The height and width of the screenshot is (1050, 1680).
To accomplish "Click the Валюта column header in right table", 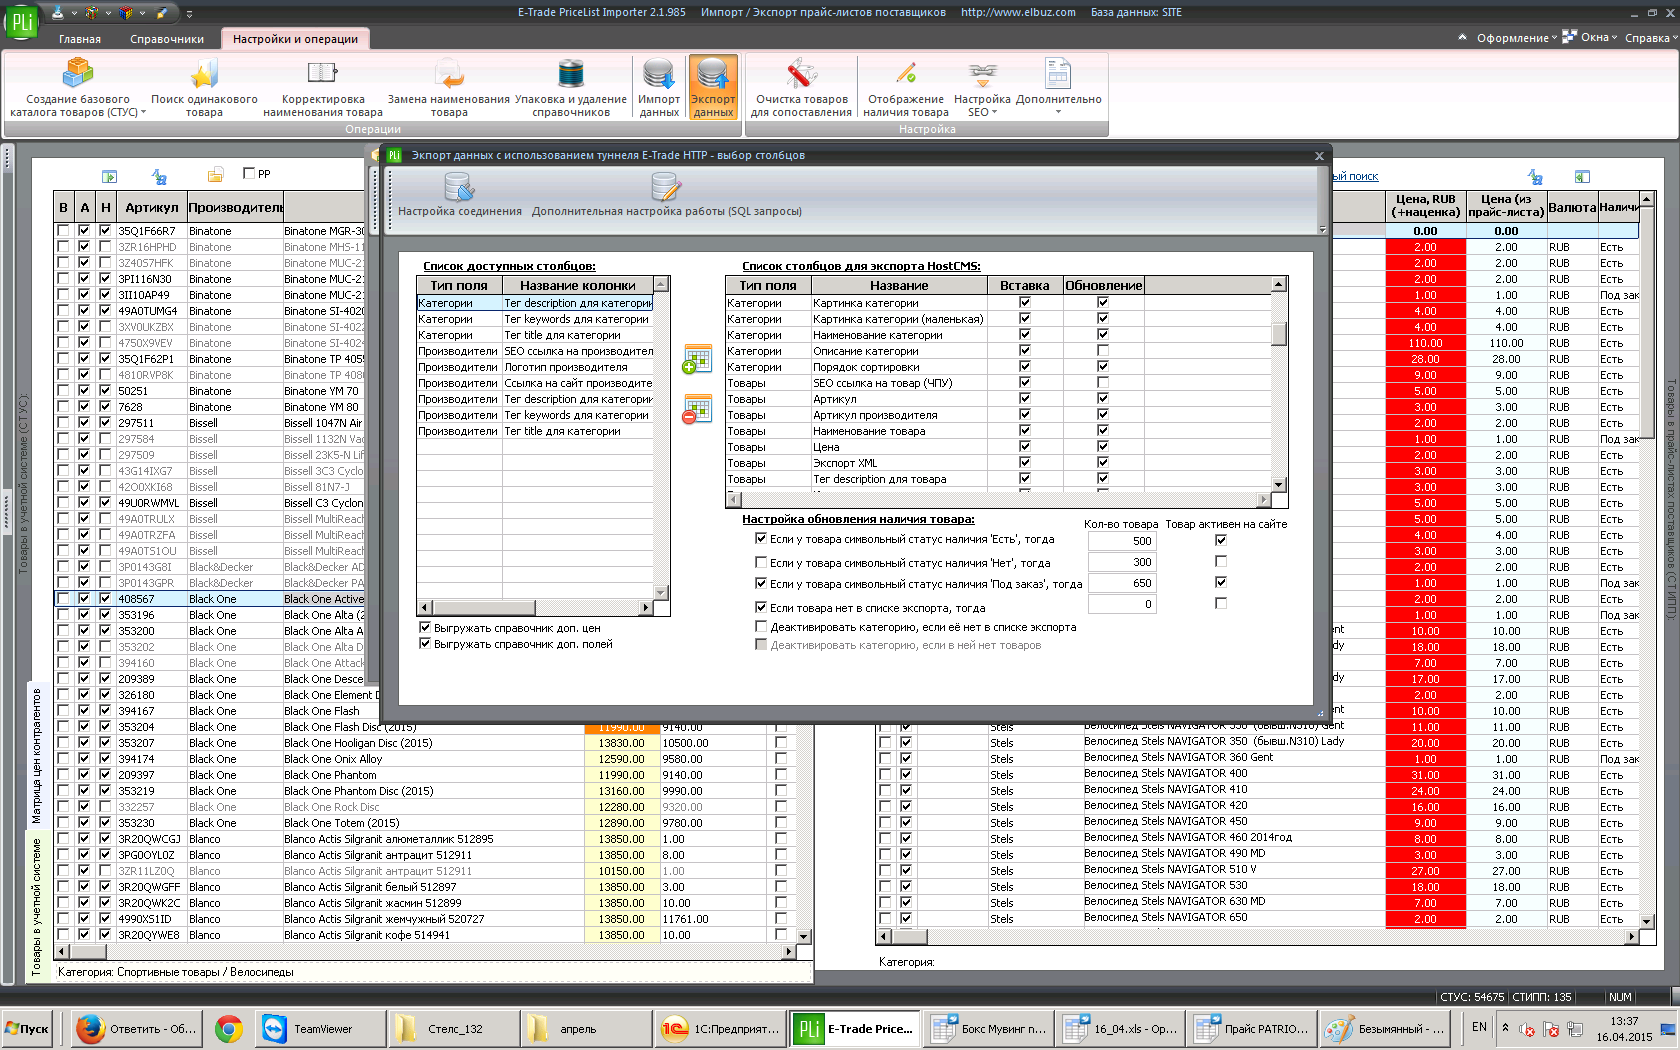I will tap(1571, 207).
